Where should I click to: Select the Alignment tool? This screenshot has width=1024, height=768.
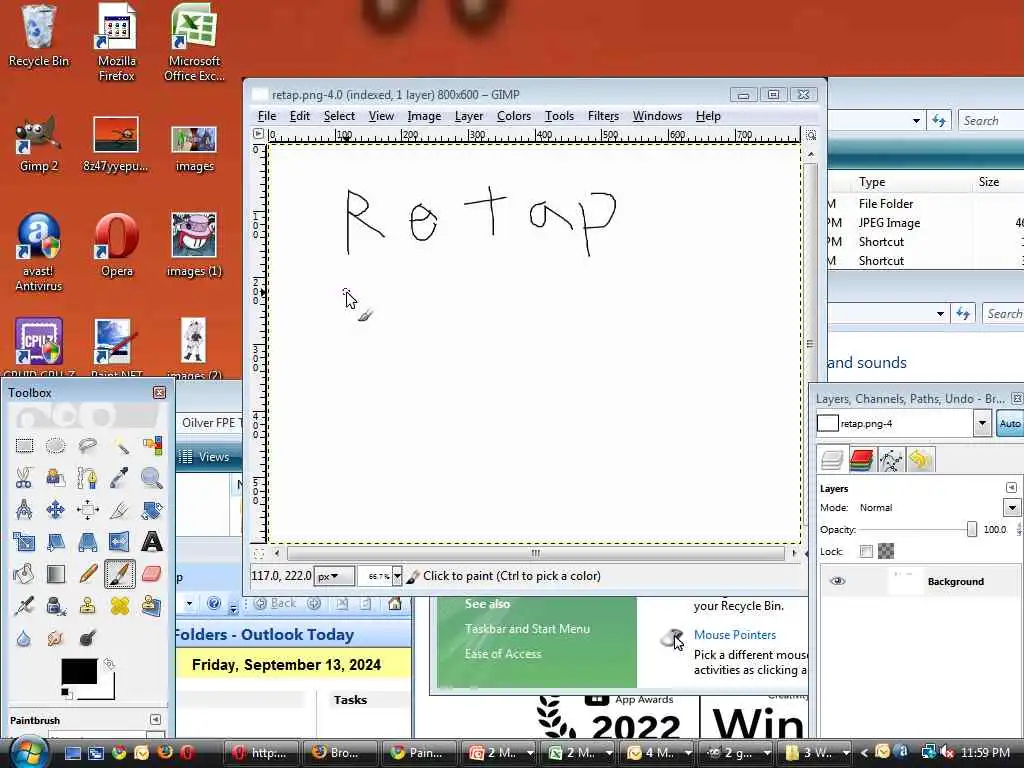88,509
